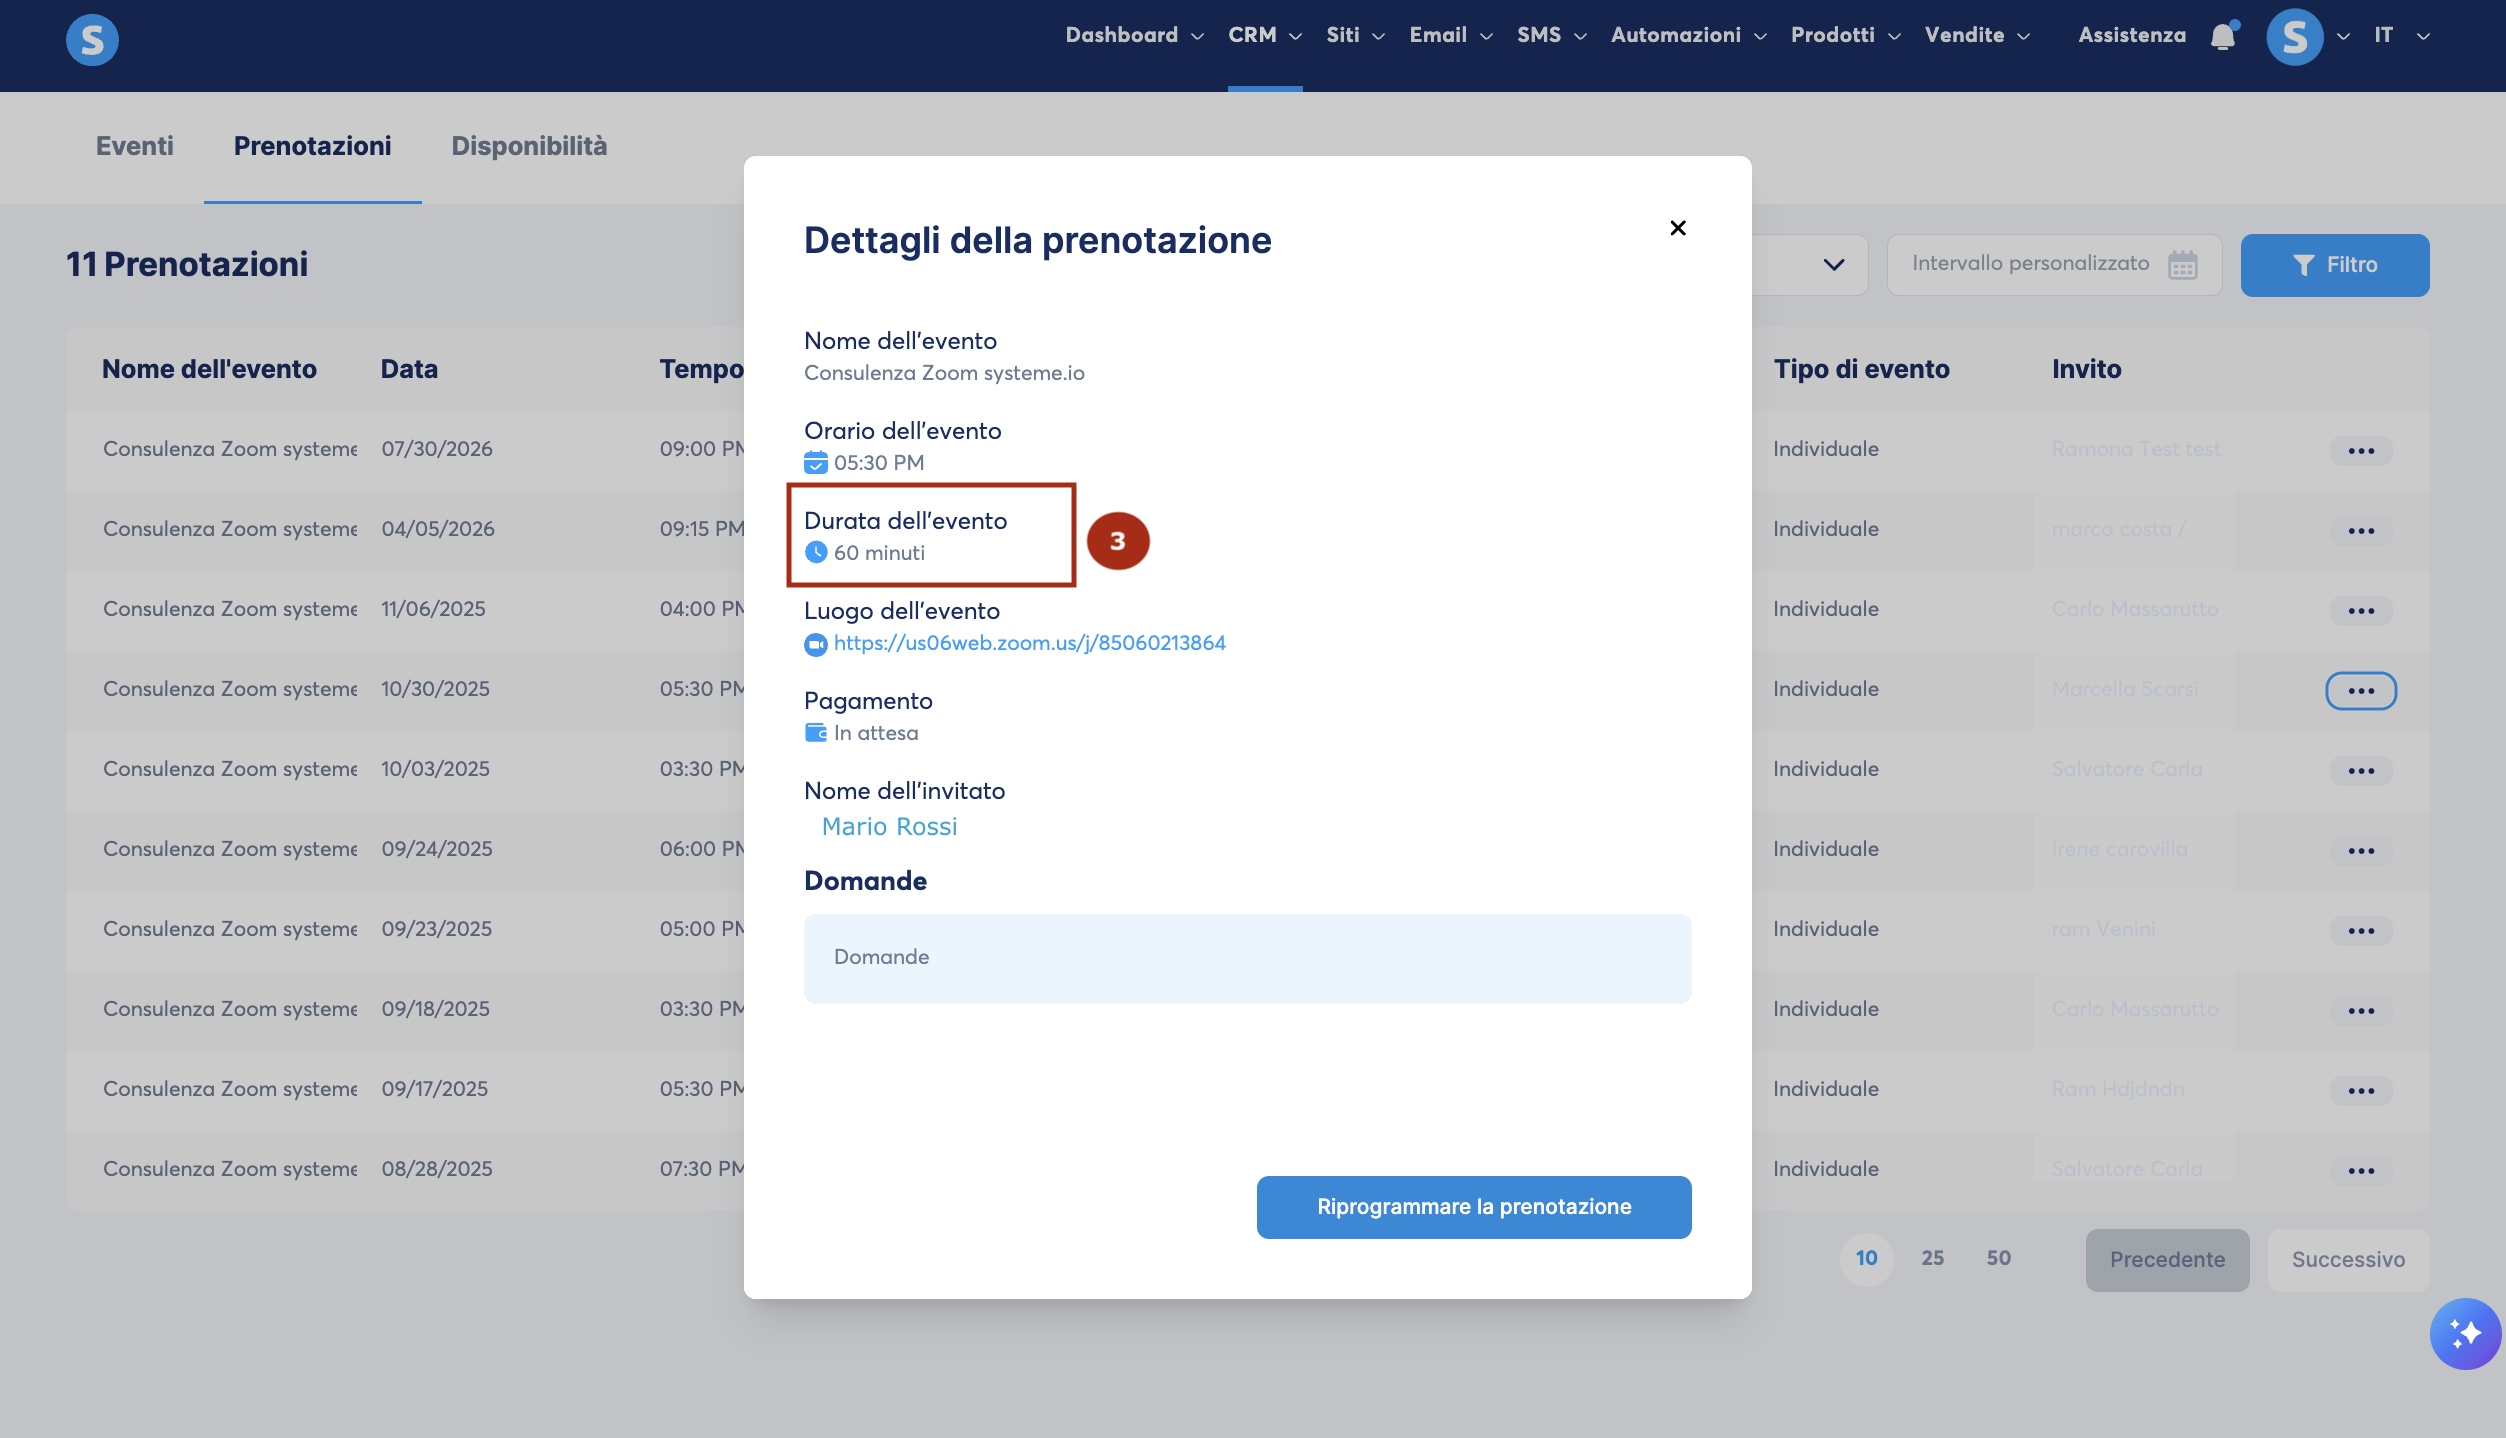Expand the Vendite menu
The width and height of the screenshot is (2506, 1438).
pyautogui.click(x=1977, y=35)
